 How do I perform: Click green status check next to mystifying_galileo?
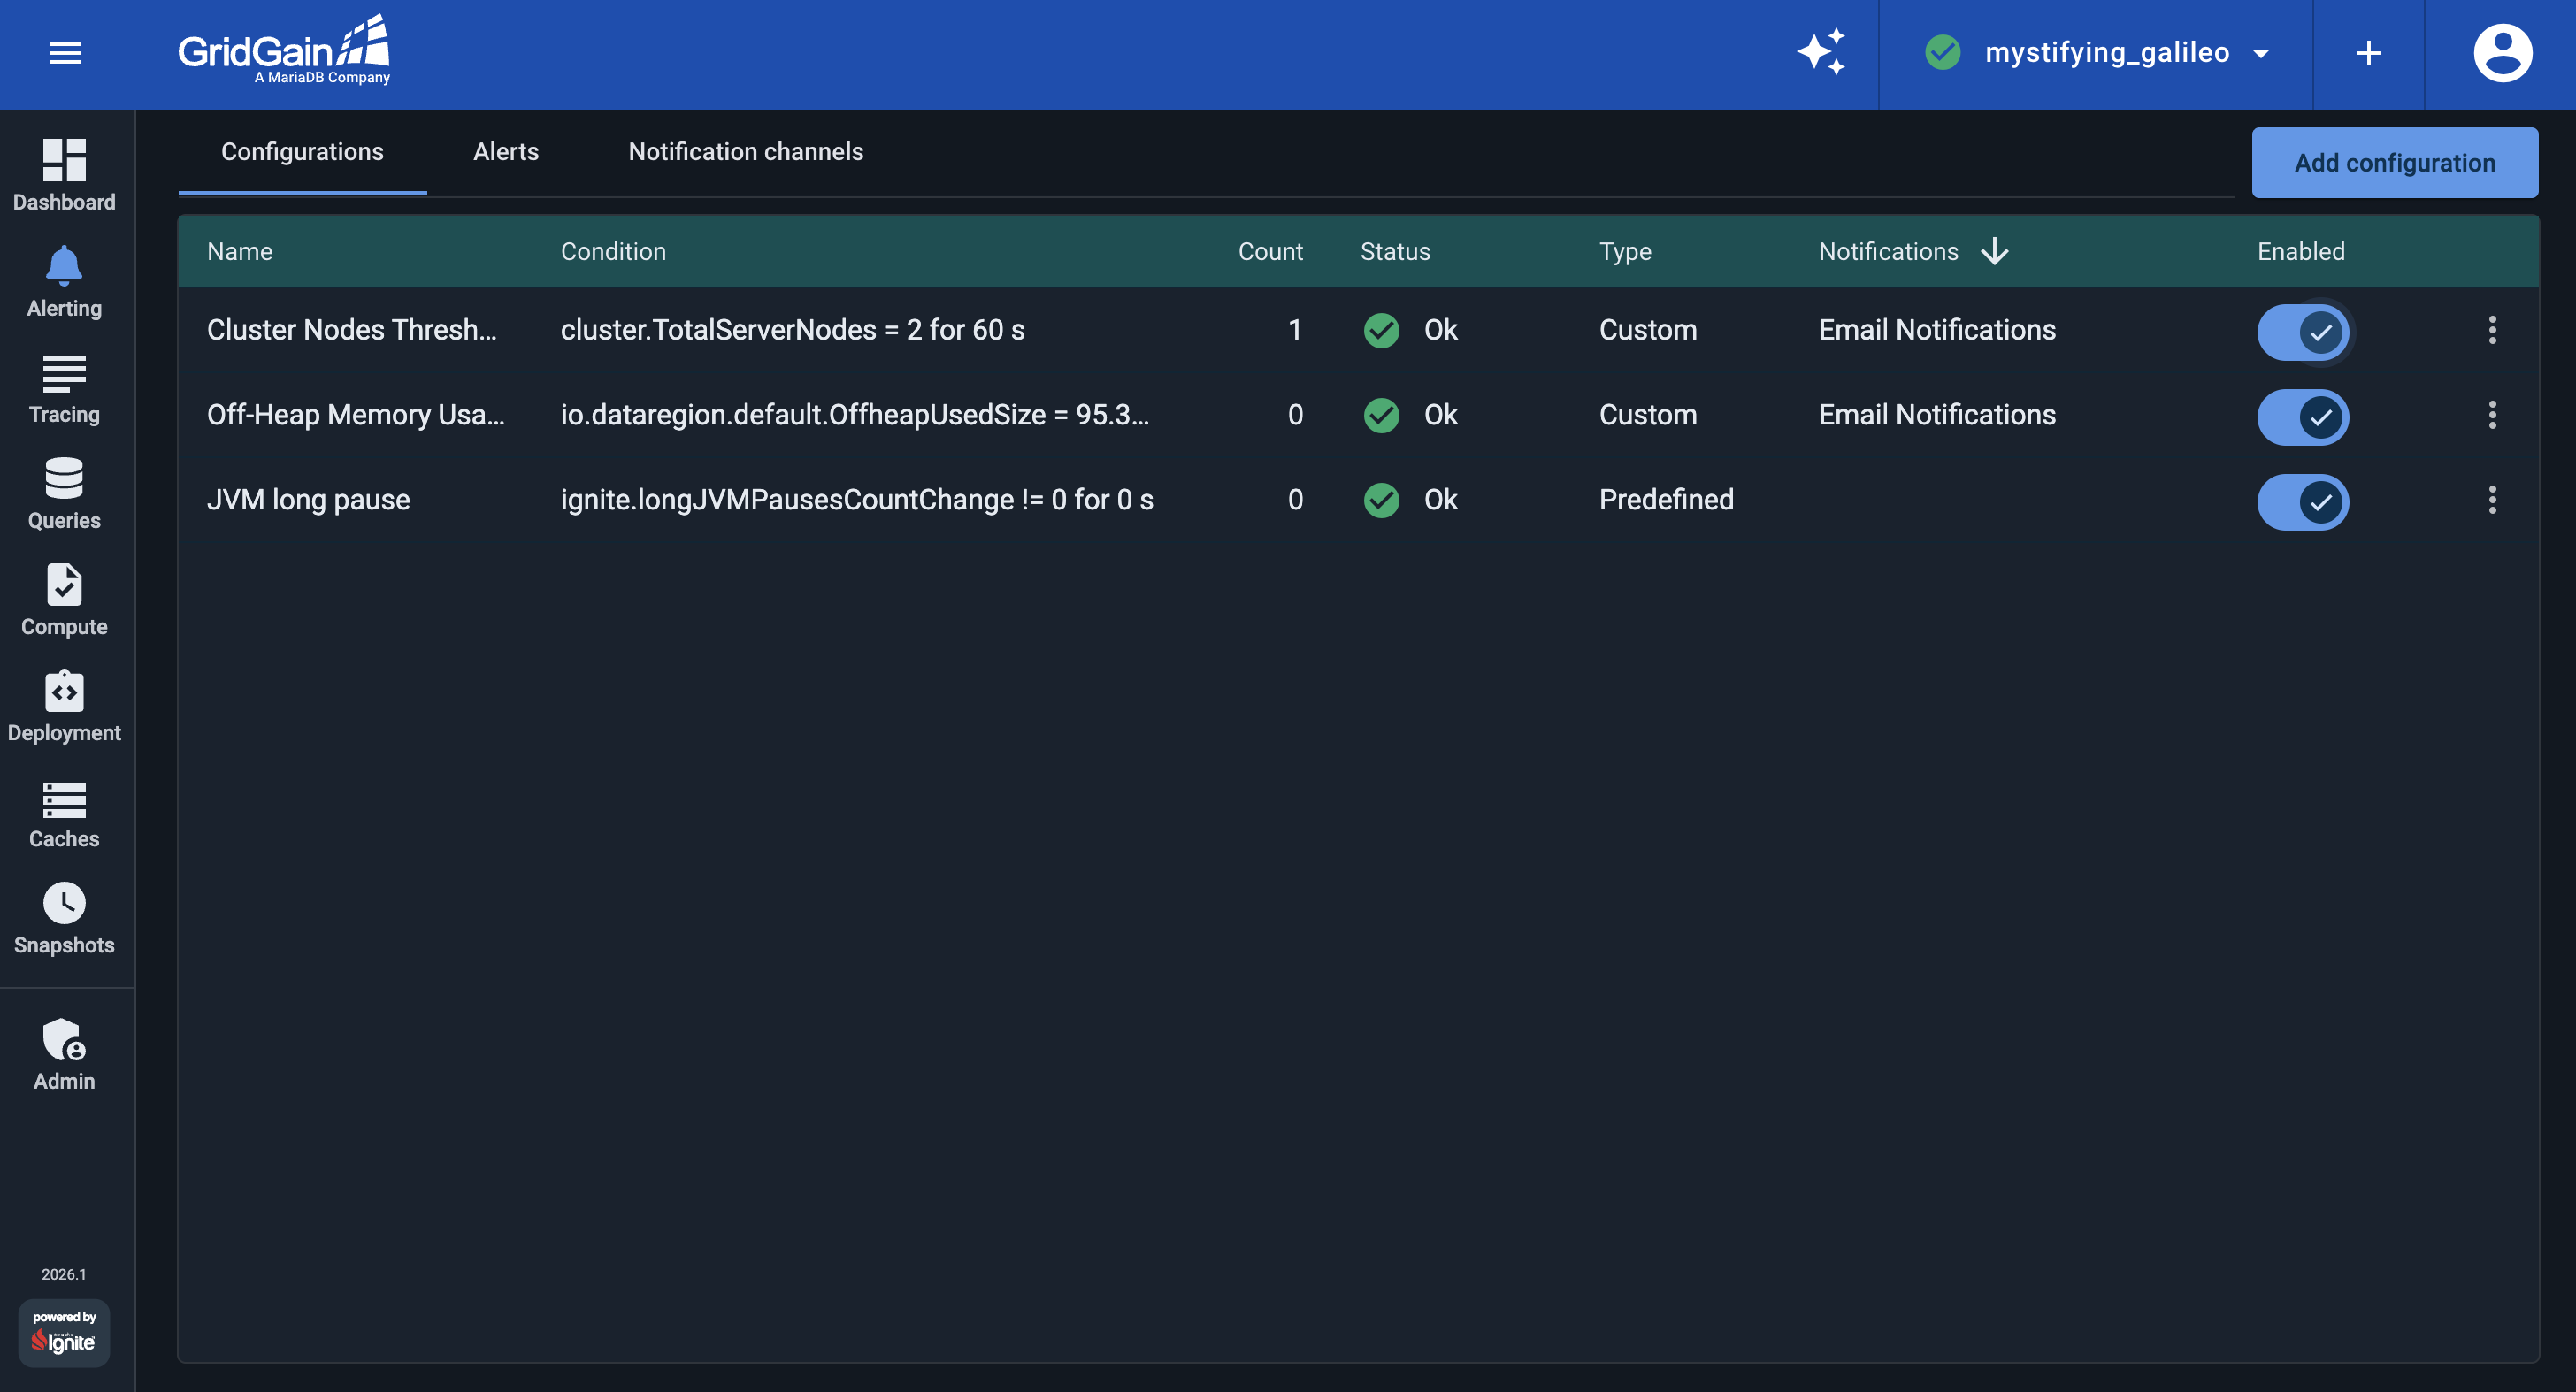1942,52
